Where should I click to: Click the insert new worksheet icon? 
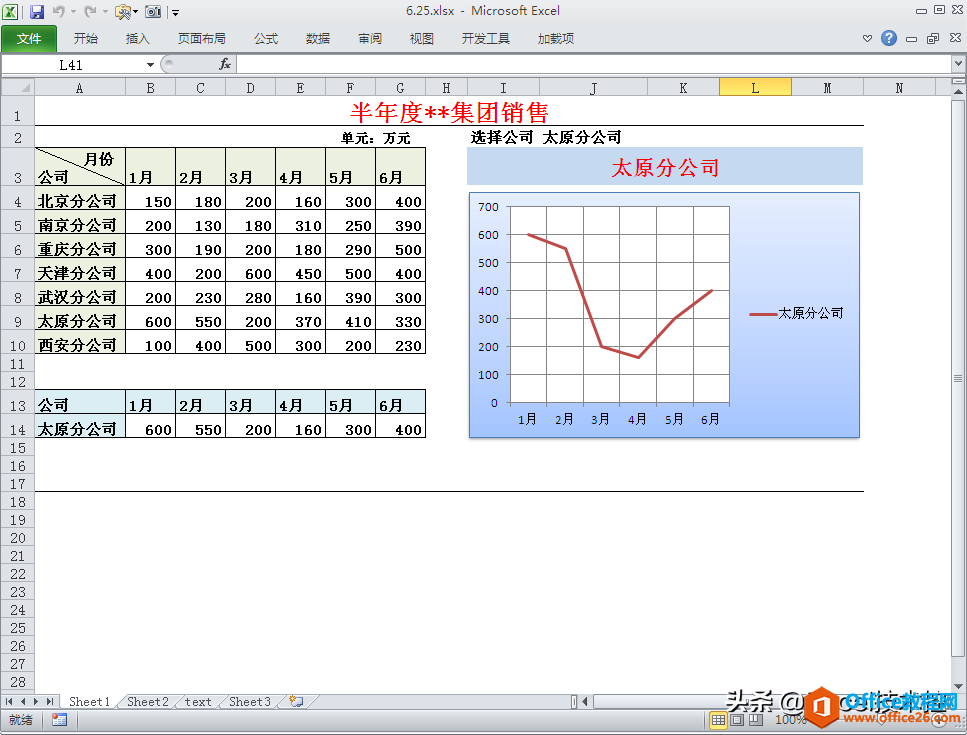click(x=297, y=701)
